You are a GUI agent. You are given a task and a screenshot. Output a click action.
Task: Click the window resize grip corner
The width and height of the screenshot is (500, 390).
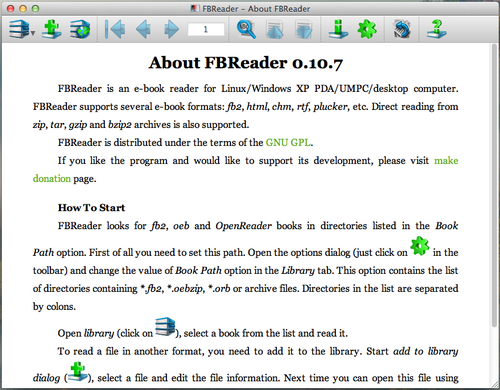coord(495,384)
